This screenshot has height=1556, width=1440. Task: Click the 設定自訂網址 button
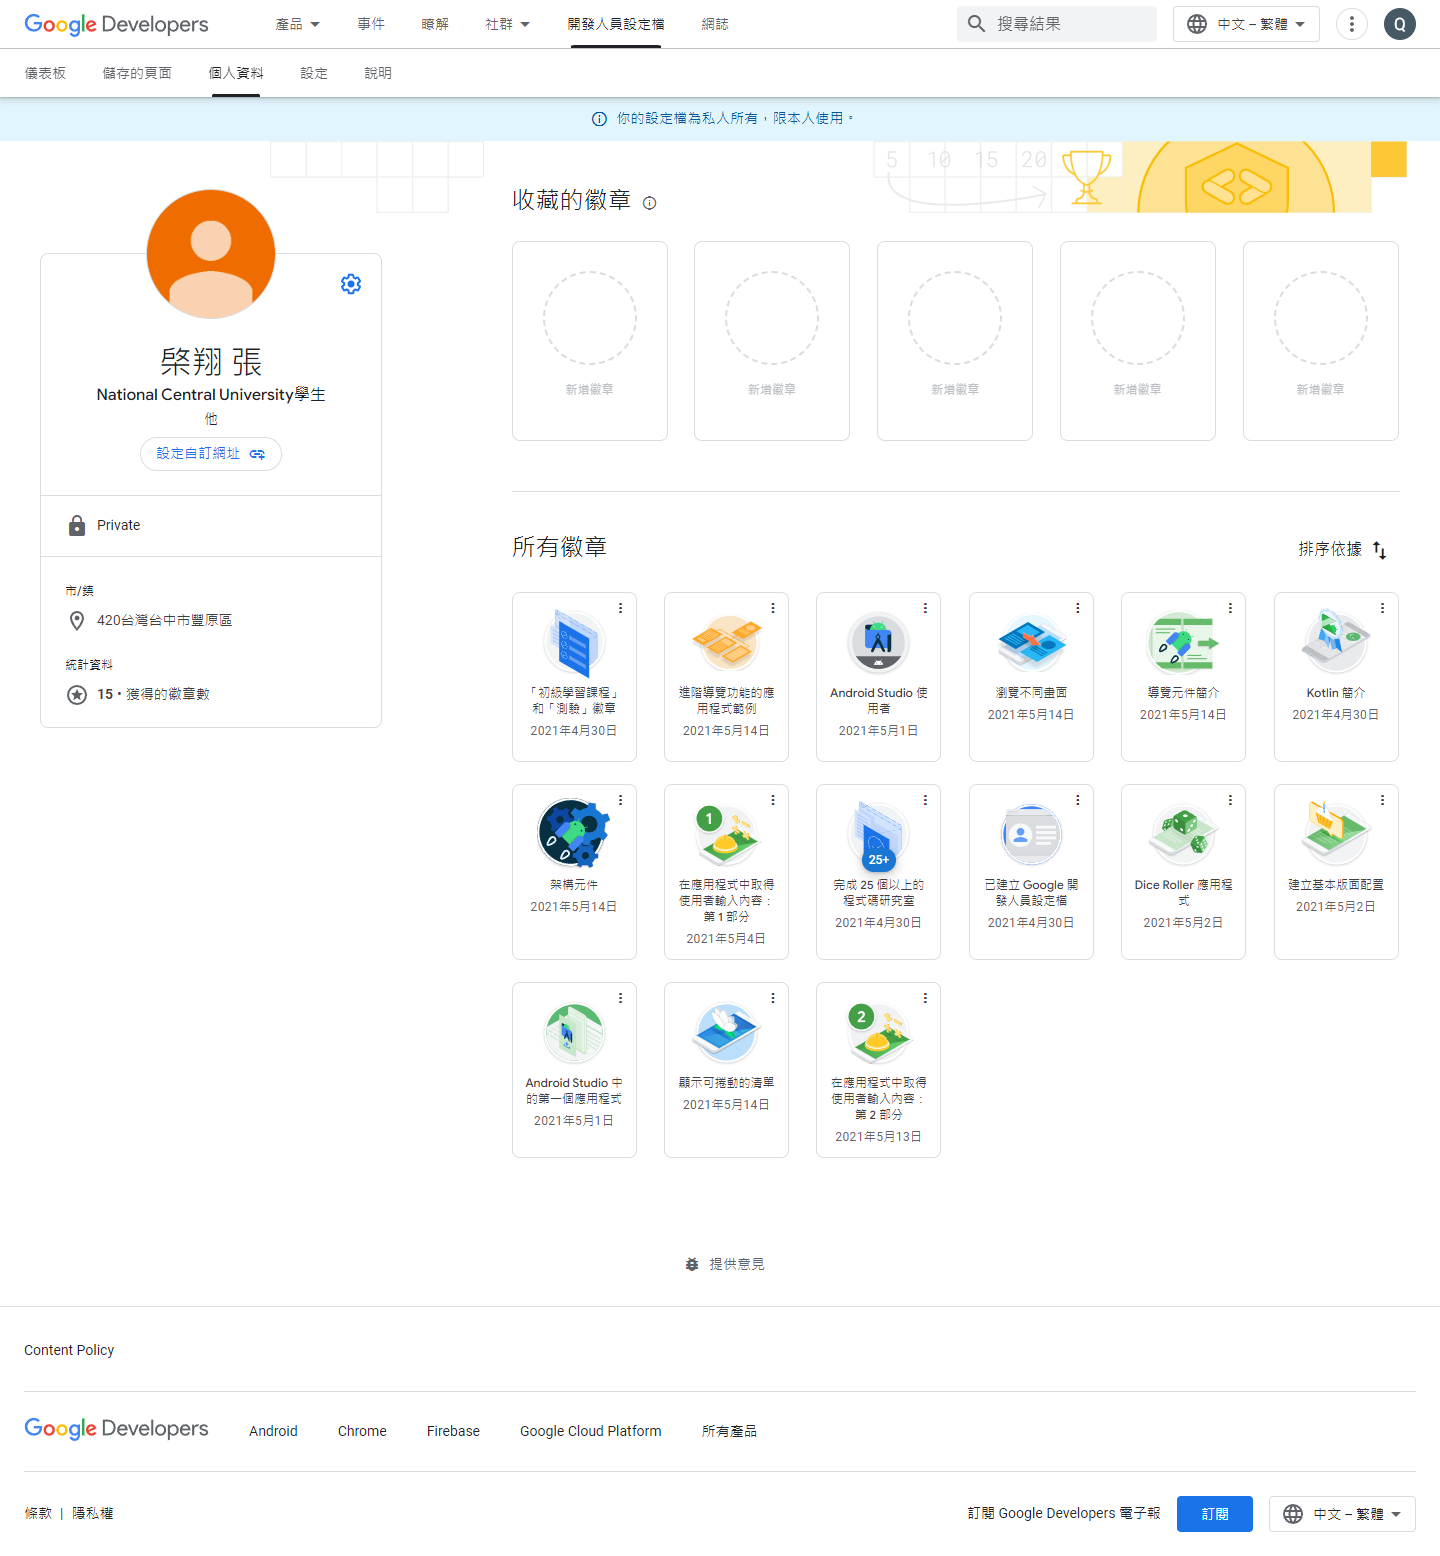click(211, 454)
